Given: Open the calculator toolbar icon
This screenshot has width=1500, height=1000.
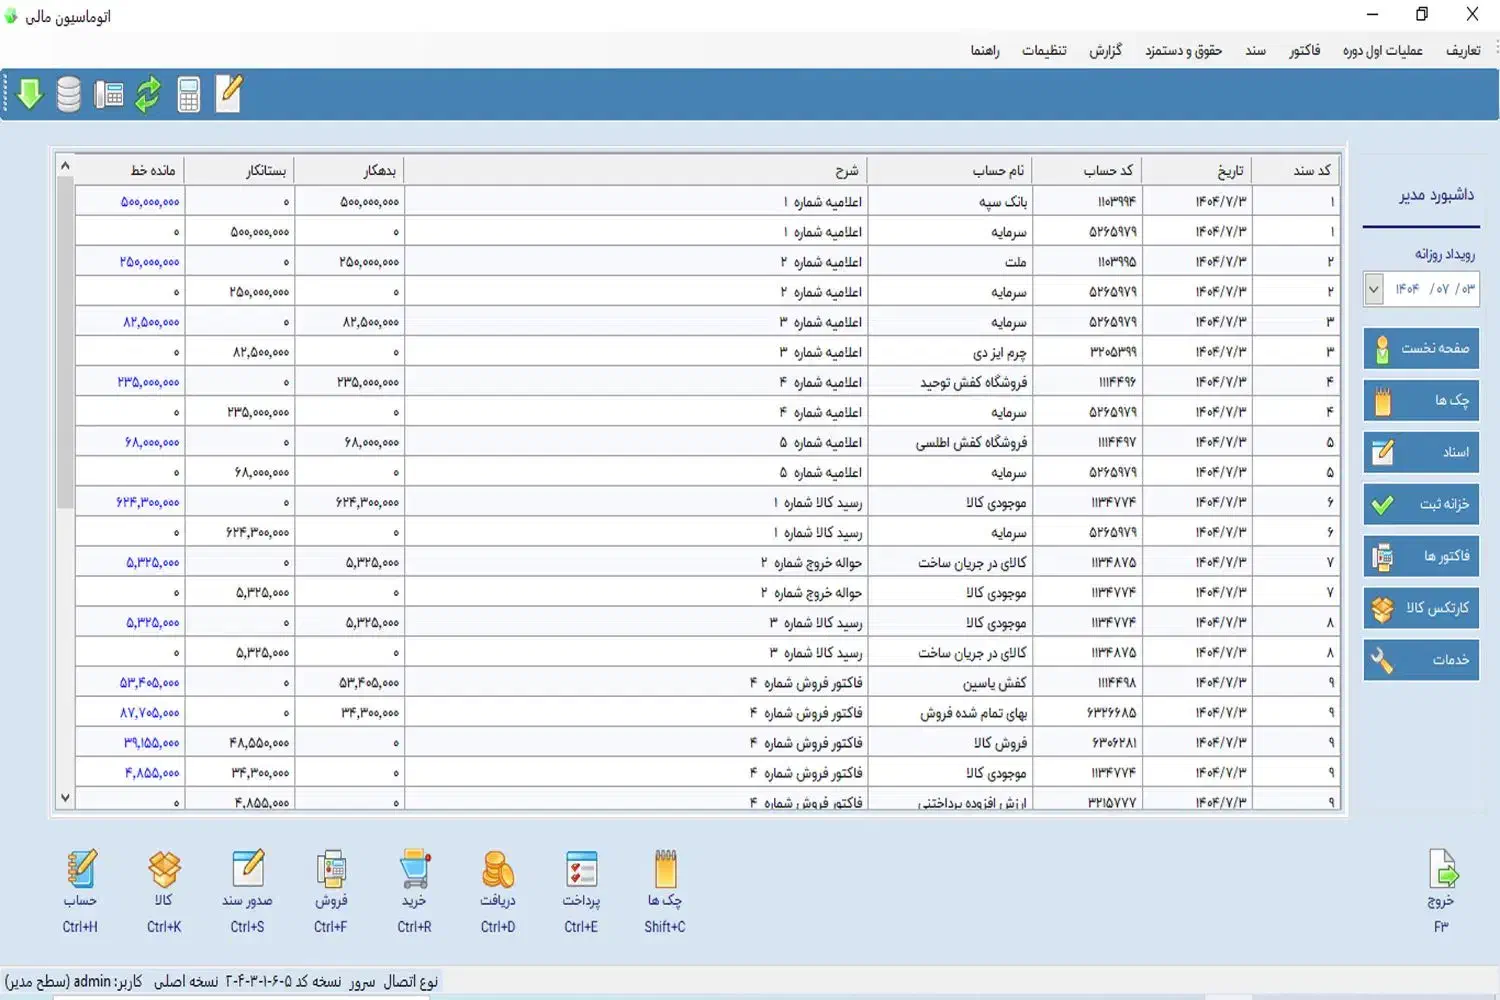Looking at the screenshot, I should tap(188, 94).
